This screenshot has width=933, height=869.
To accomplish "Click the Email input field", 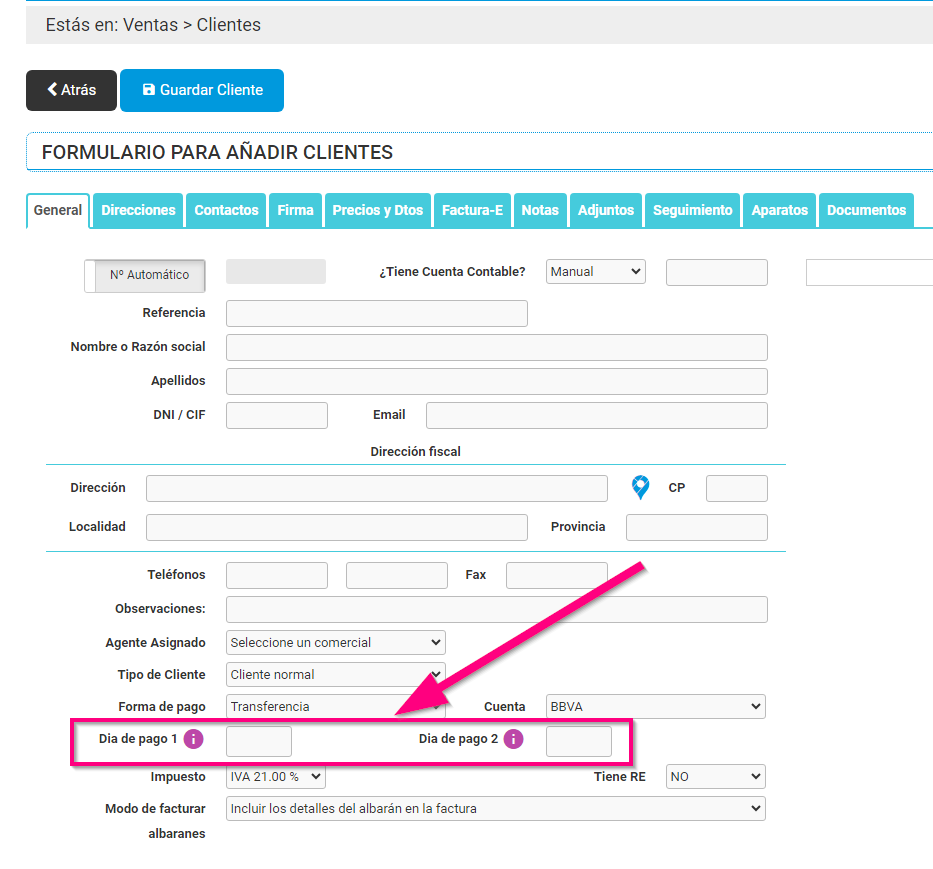I will 596,415.
